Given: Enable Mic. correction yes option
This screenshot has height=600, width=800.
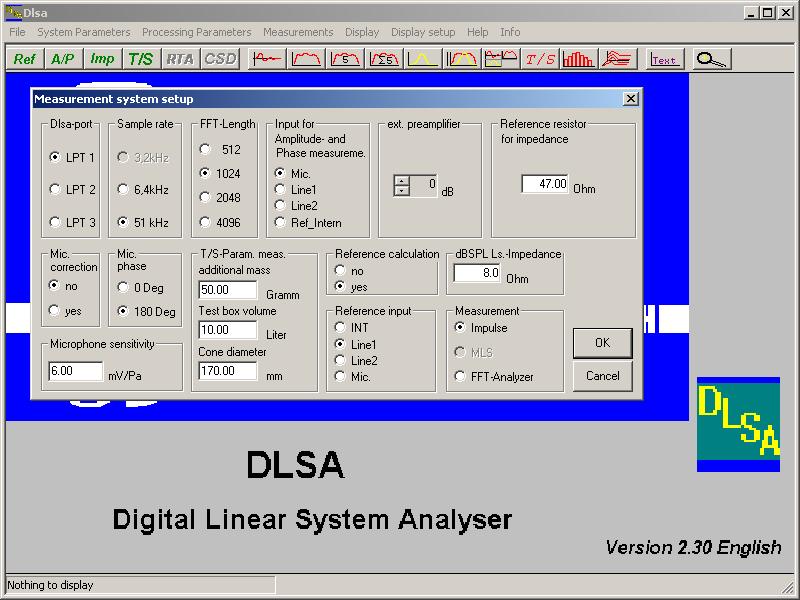Looking at the screenshot, I should (x=65, y=311).
